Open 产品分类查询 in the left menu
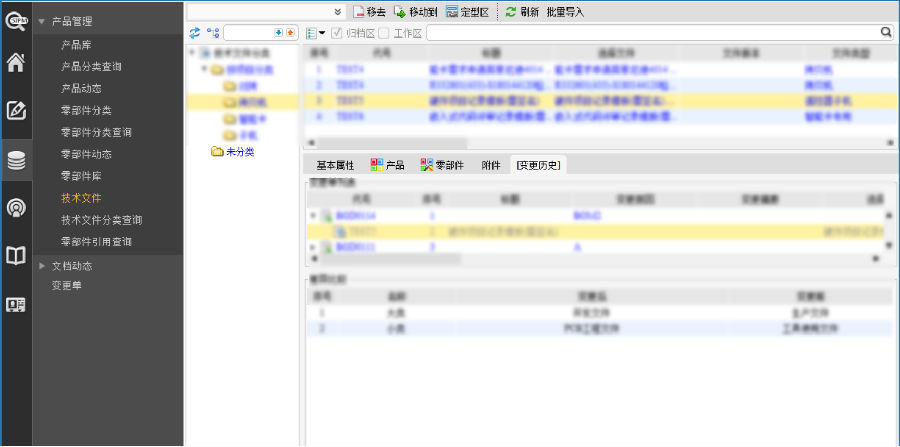 (x=91, y=67)
